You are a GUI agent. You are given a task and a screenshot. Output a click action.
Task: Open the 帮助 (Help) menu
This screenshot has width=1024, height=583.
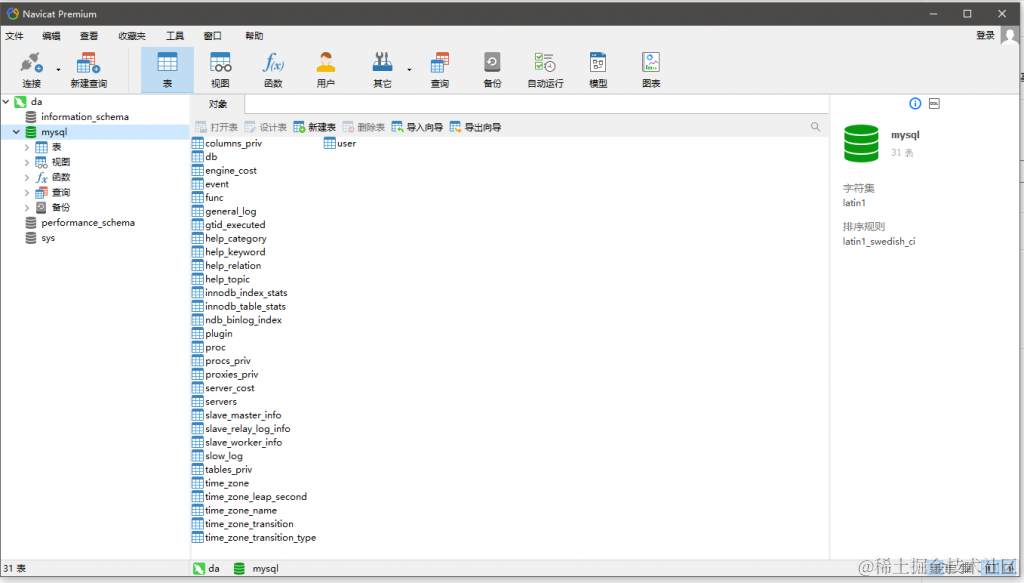254,36
